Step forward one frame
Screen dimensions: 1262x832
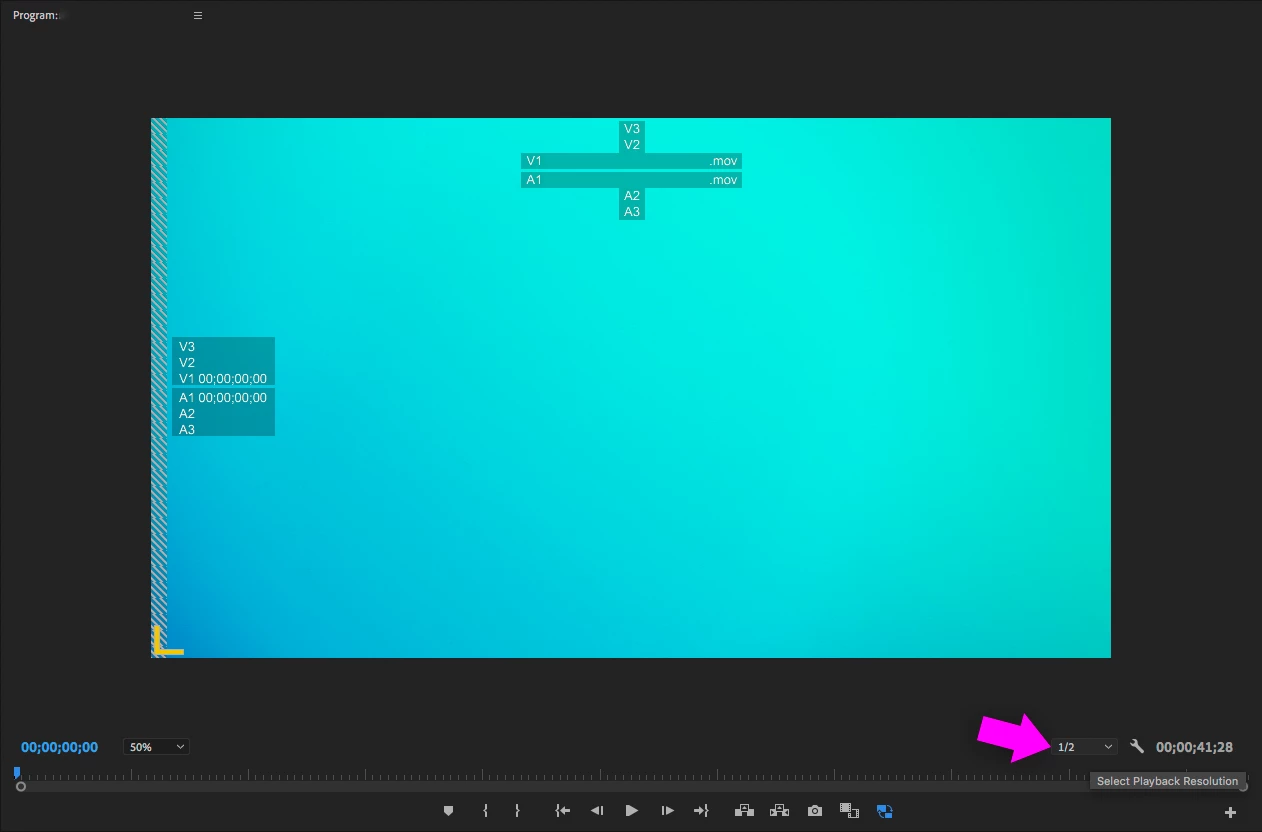(667, 811)
